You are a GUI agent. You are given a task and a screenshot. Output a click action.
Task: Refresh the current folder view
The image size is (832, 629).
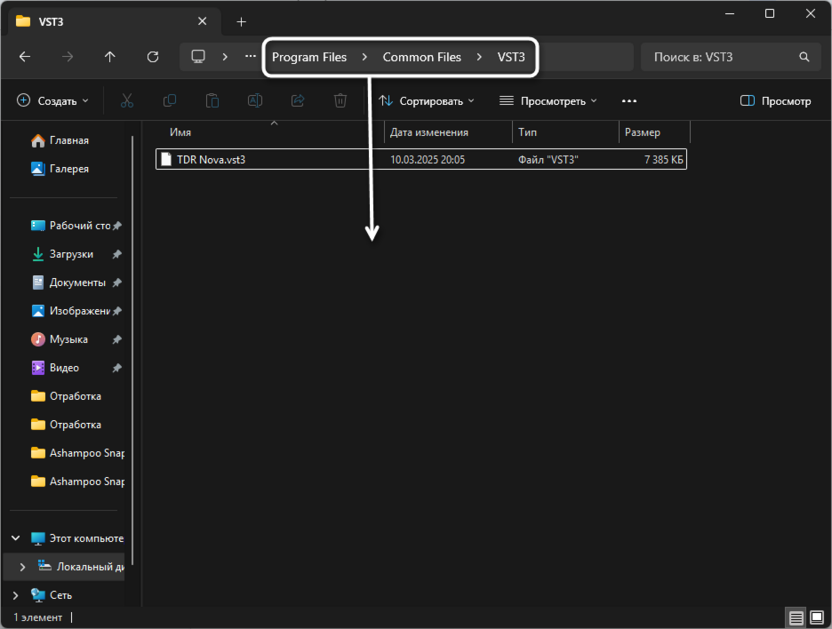(153, 57)
